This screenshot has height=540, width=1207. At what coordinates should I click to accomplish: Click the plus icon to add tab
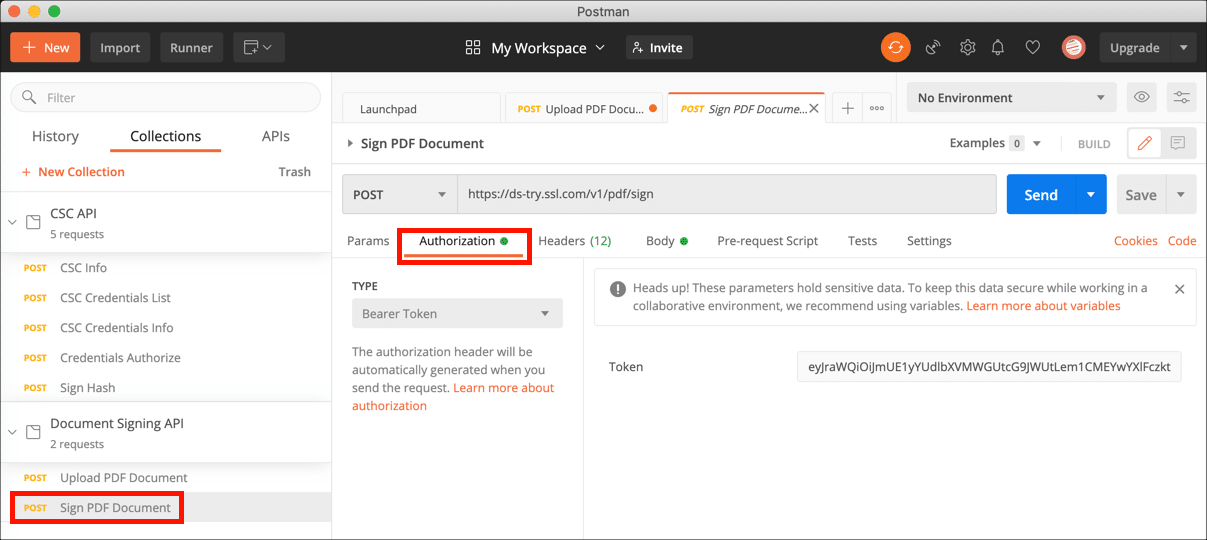pos(847,108)
